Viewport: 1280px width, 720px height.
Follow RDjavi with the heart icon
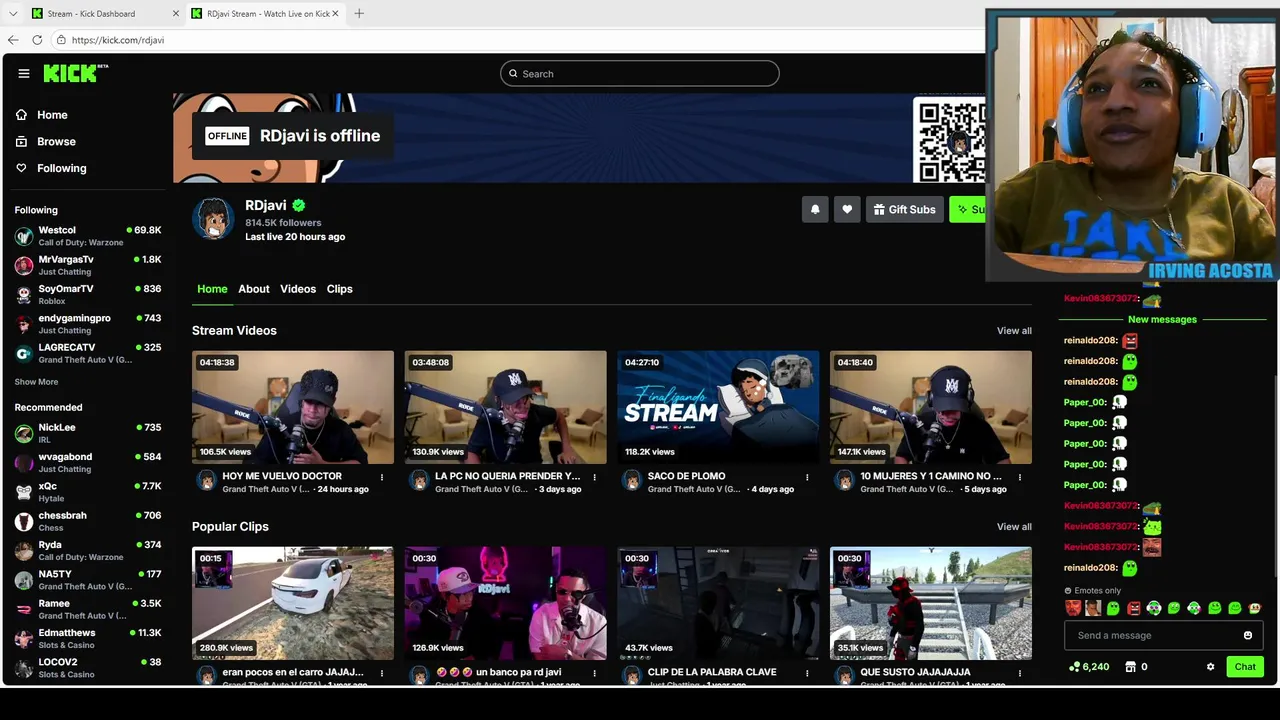coord(847,209)
